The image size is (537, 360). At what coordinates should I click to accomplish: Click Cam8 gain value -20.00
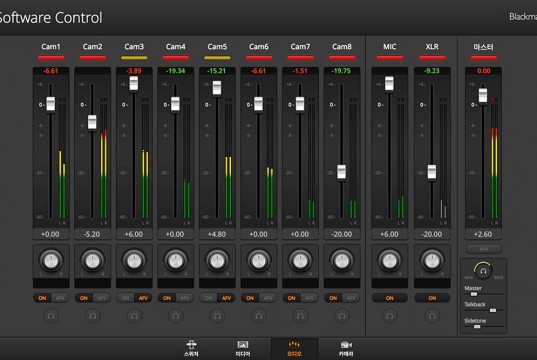point(342,234)
